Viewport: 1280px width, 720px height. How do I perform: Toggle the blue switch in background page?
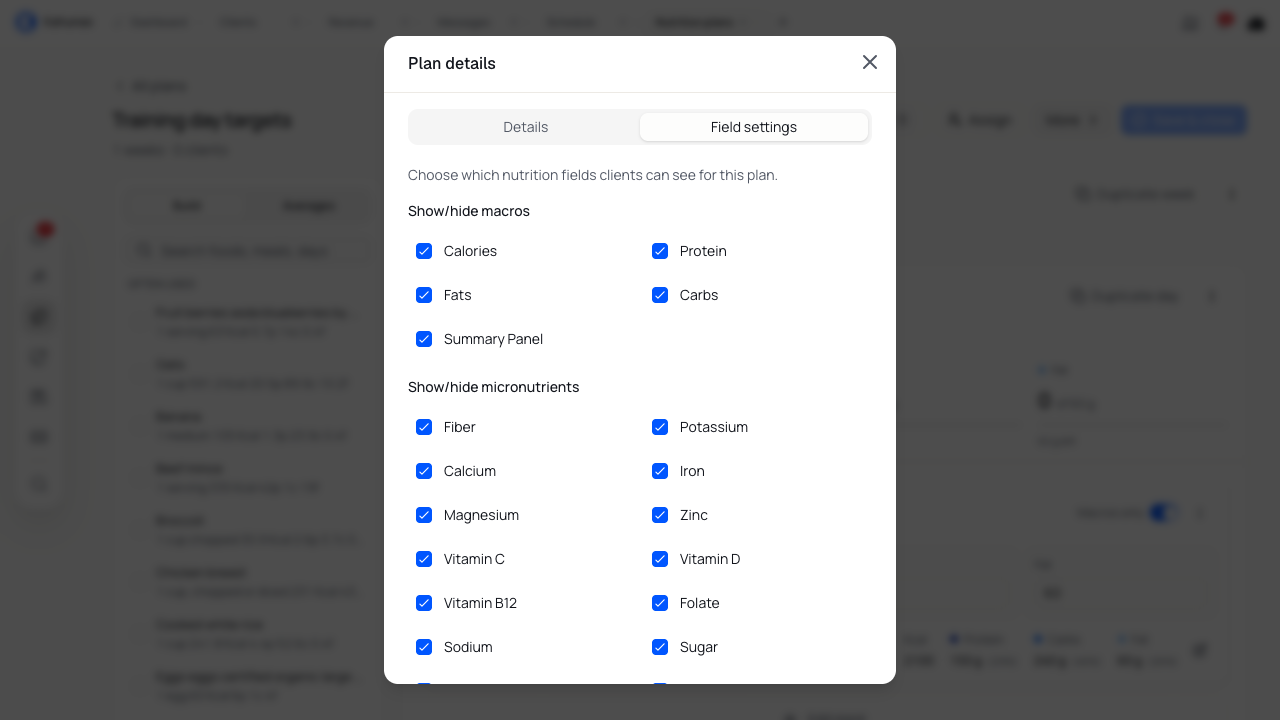coord(1164,513)
